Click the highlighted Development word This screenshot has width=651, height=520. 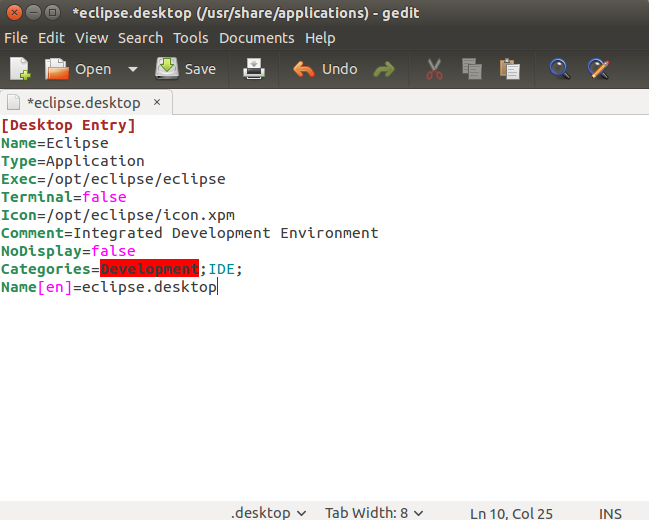coord(149,269)
